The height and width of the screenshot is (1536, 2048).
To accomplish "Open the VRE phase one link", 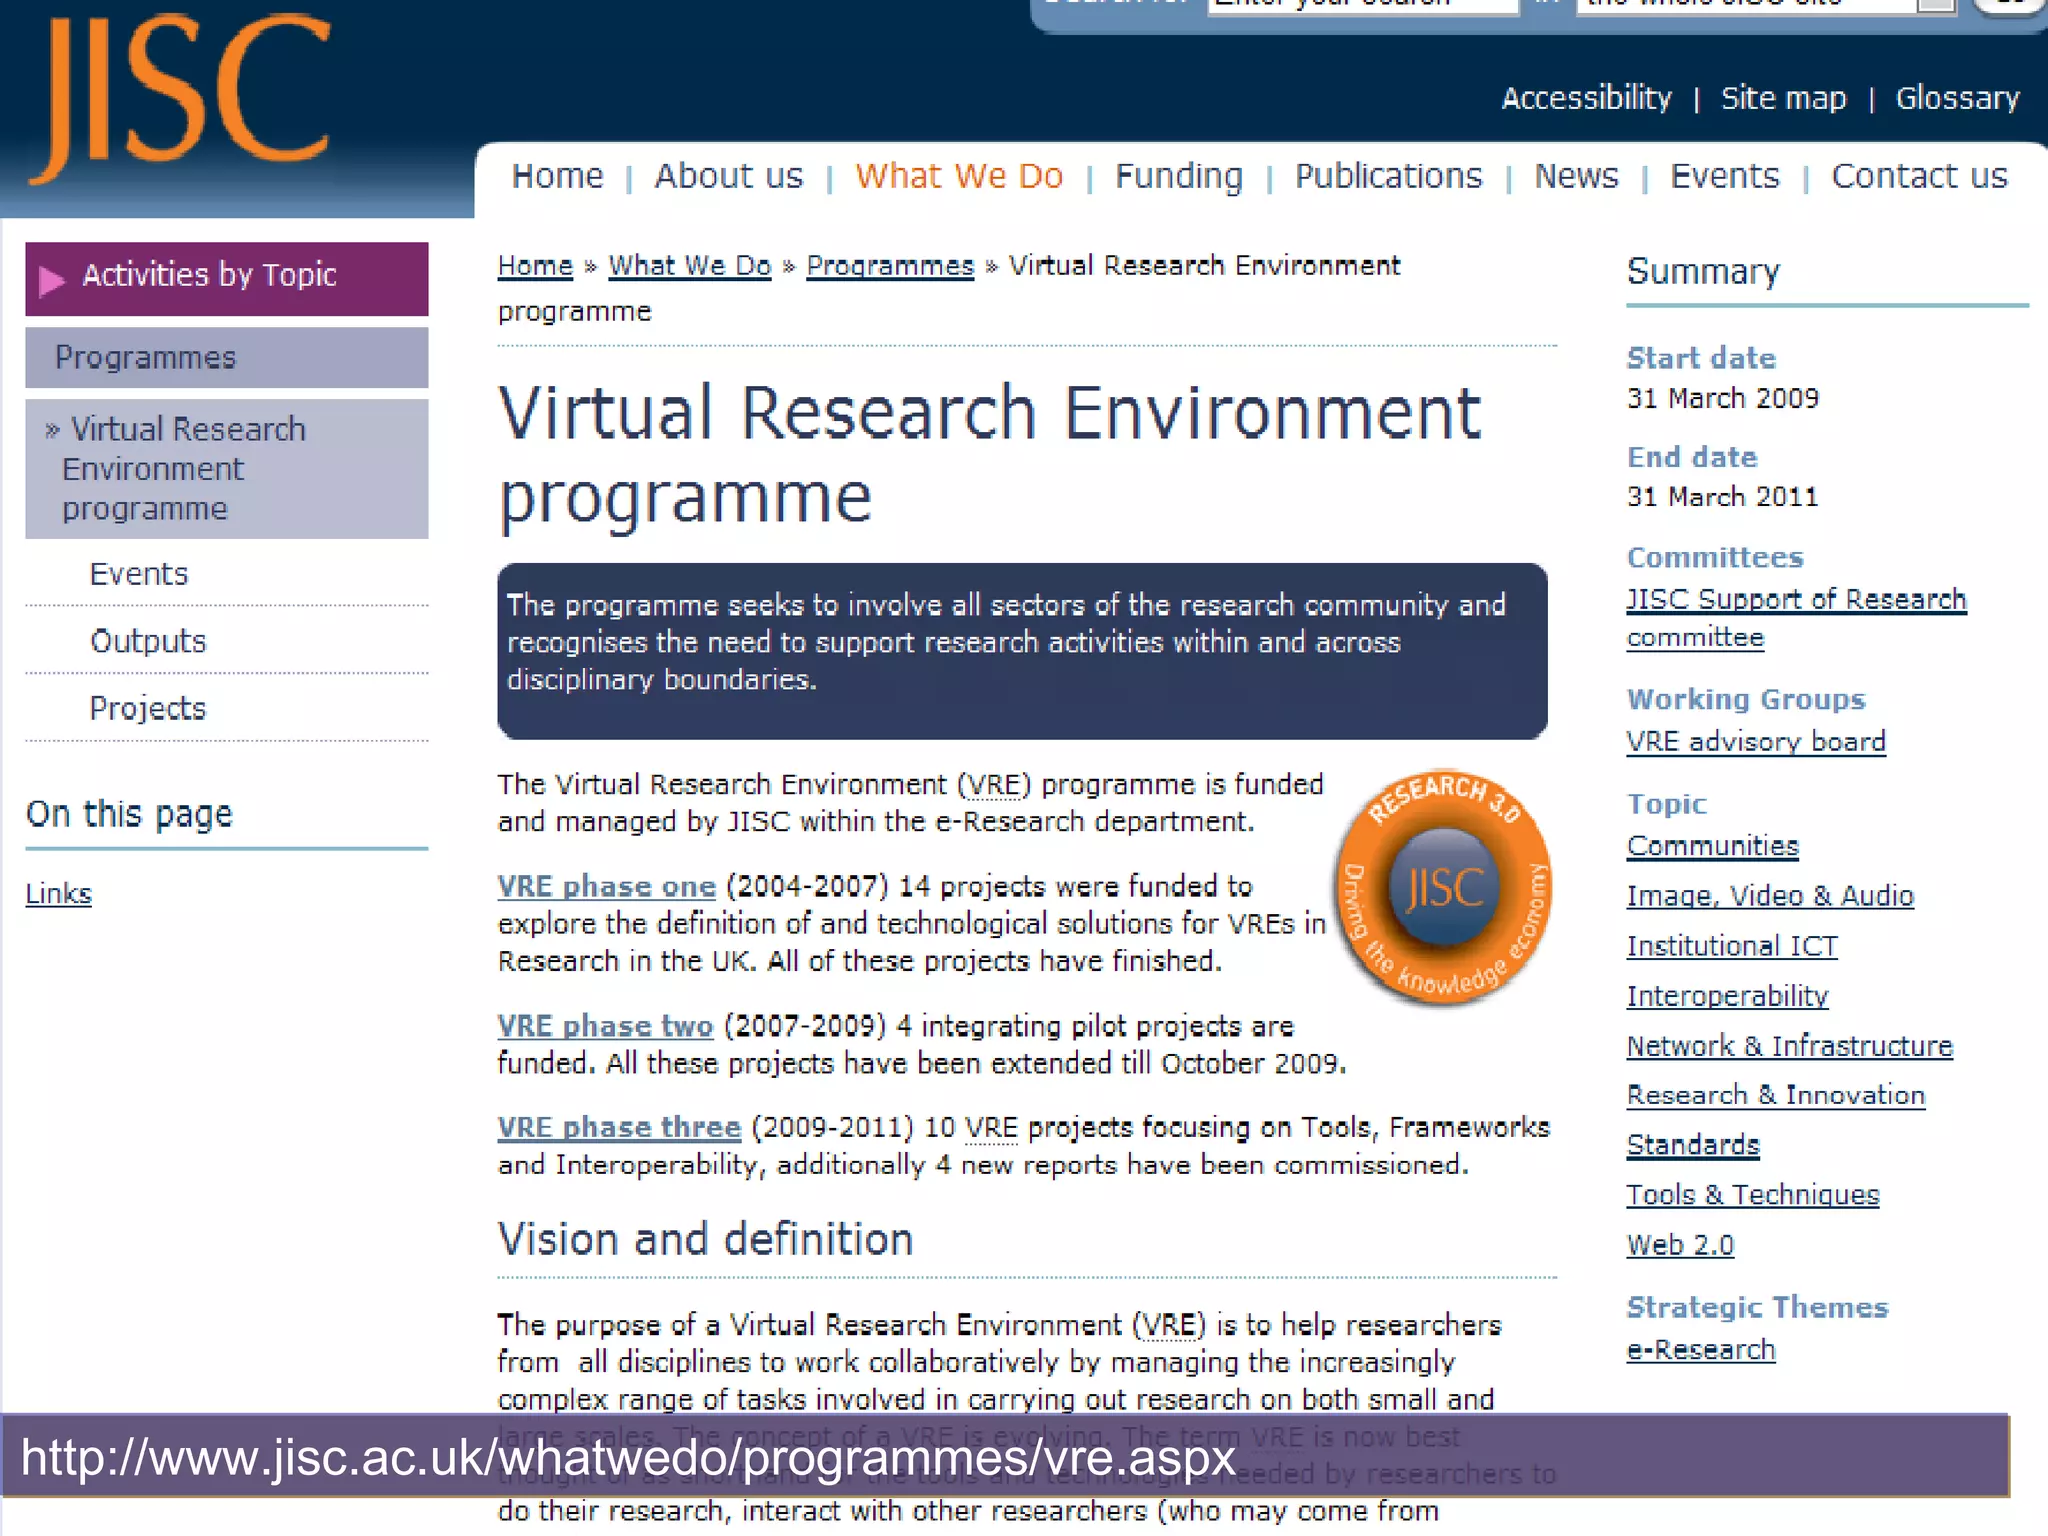I will (607, 887).
